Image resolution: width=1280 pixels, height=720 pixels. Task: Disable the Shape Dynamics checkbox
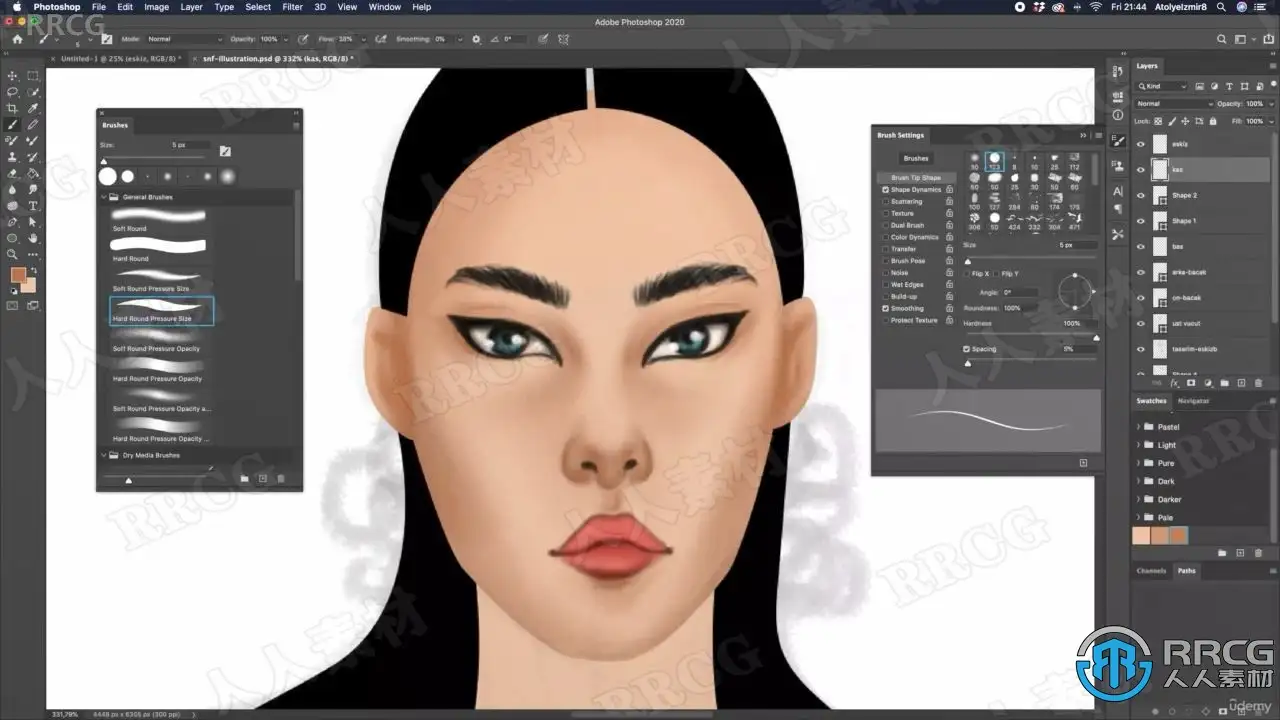pos(885,190)
